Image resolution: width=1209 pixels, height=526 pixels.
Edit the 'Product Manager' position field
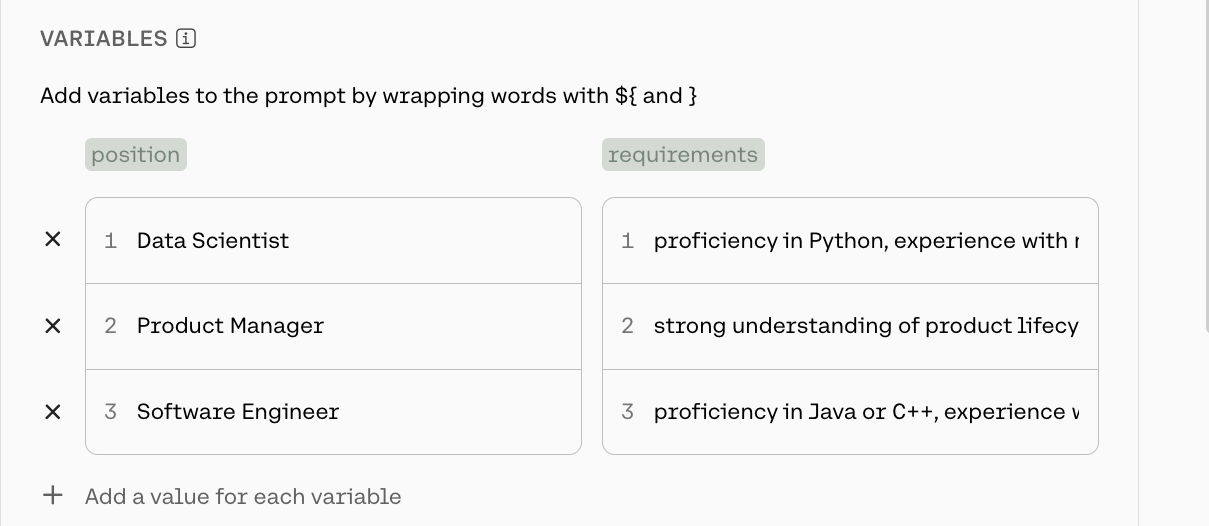333,327
